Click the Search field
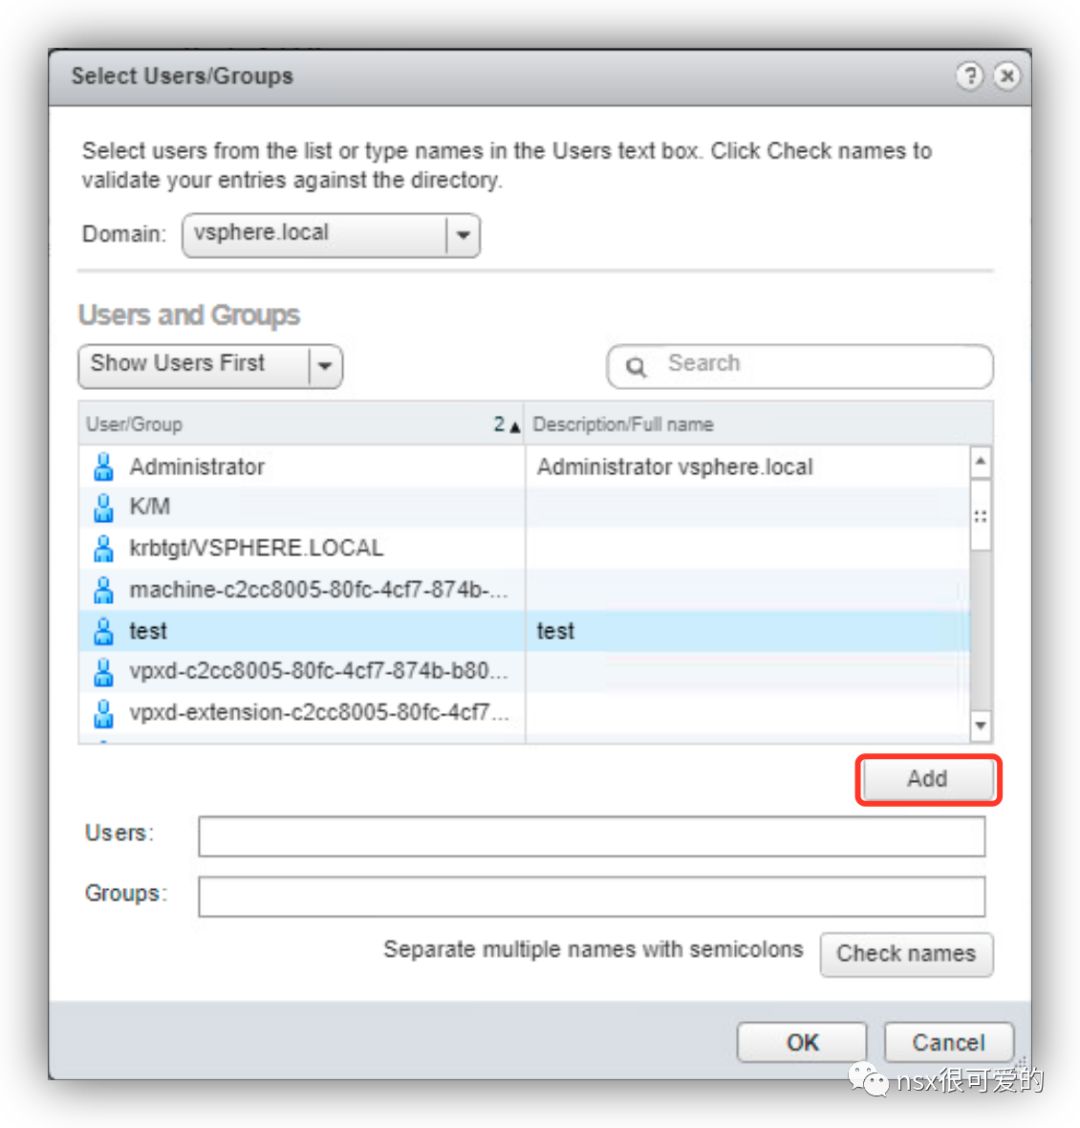The width and height of the screenshot is (1080, 1128). coord(799,366)
